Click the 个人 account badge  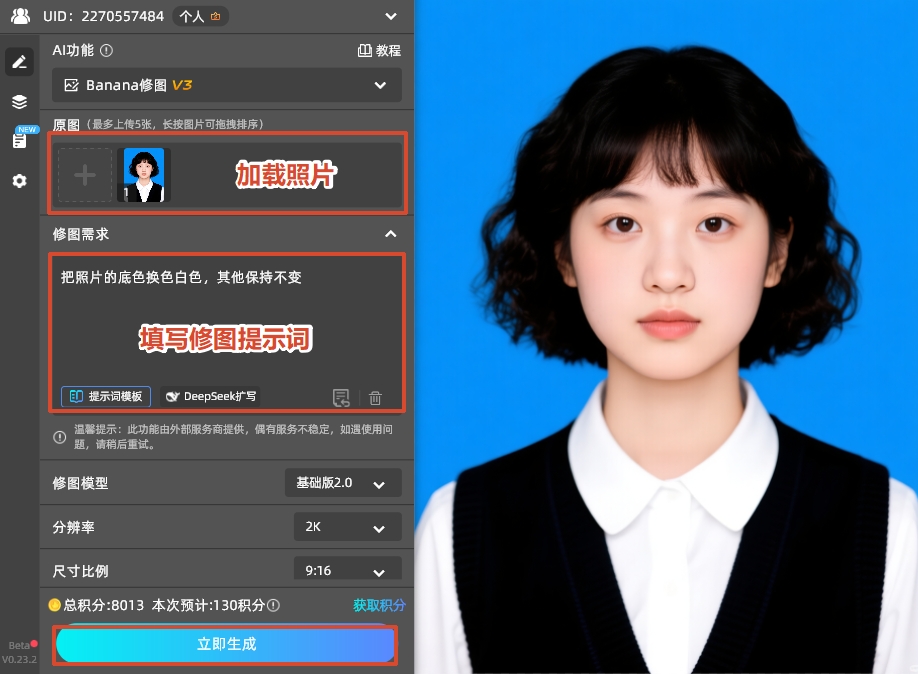(198, 15)
